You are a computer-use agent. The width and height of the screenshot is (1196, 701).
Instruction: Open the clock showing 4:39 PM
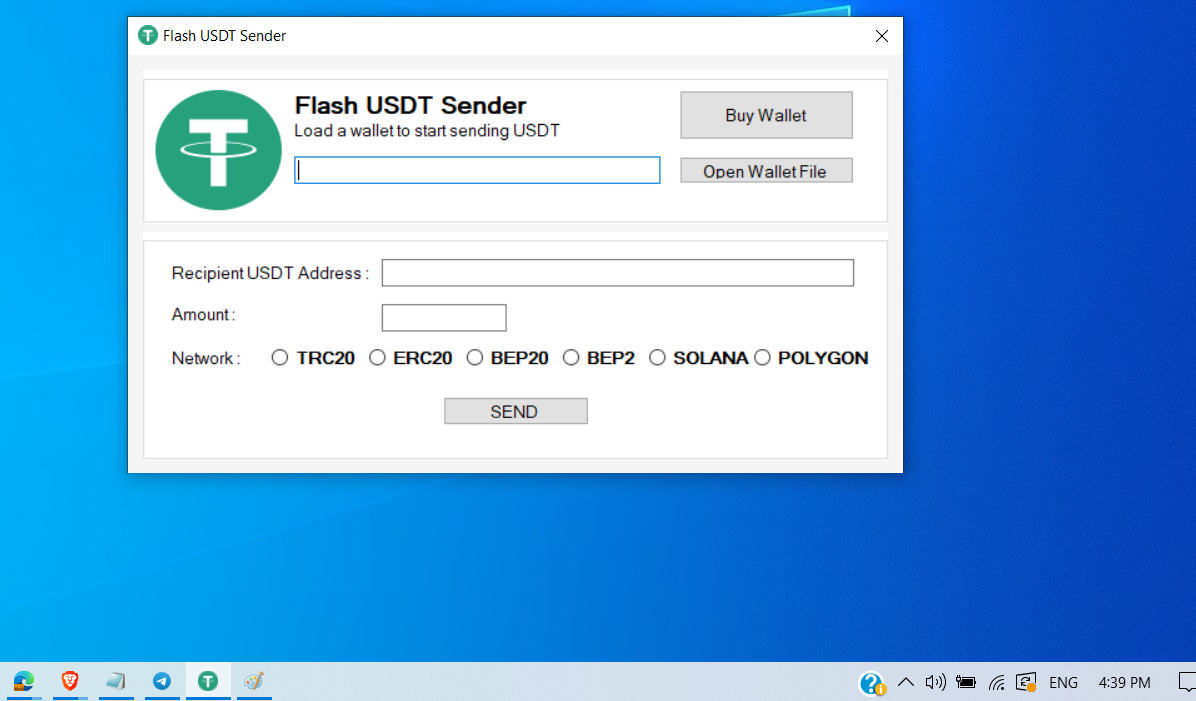pyautogui.click(x=1124, y=683)
